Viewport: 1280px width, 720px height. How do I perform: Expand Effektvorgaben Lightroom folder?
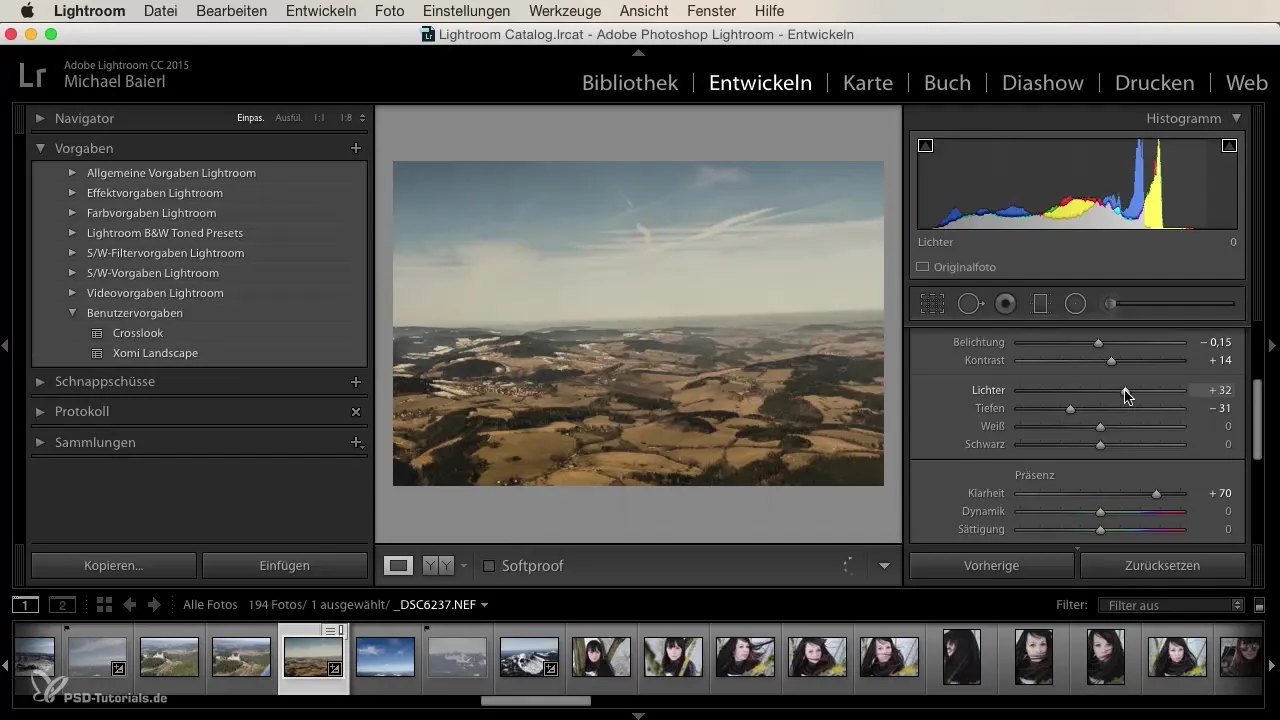pos(72,193)
